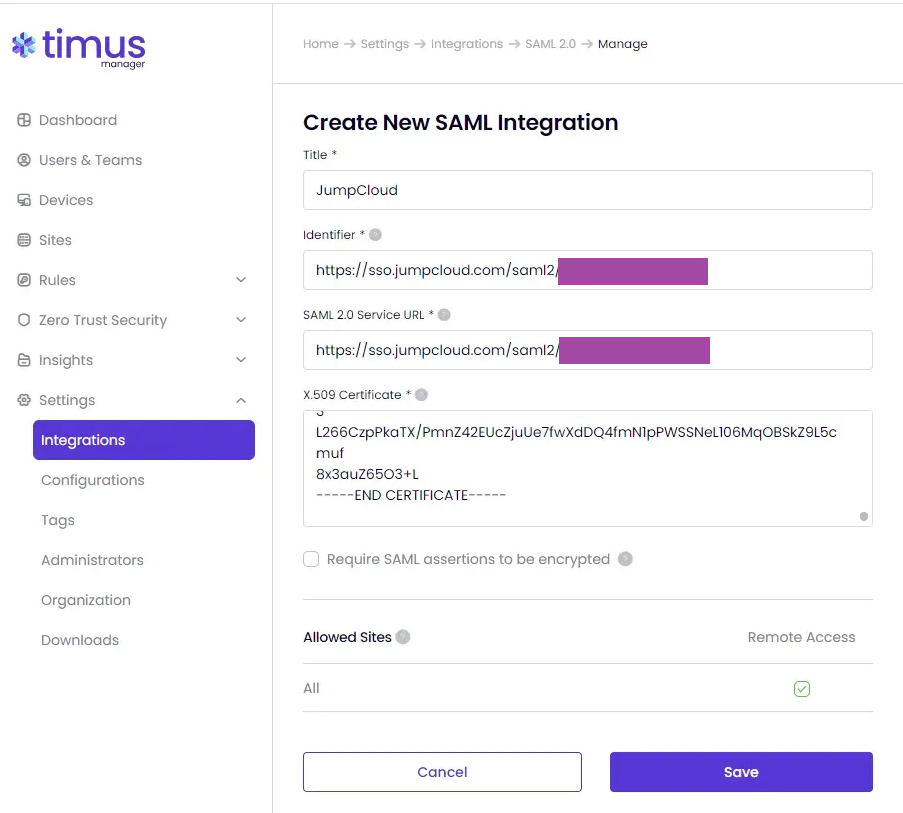Click the Allowed Sites help icon
903x813 pixels.
403,637
